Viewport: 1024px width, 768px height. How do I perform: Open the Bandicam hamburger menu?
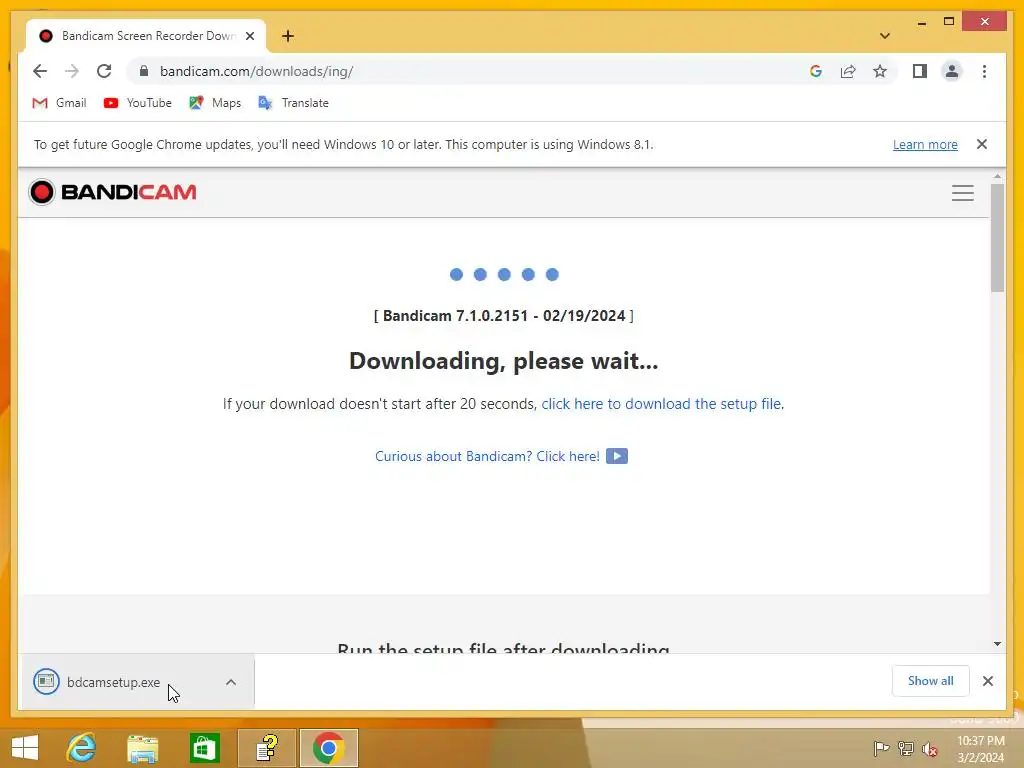coord(963,193)
